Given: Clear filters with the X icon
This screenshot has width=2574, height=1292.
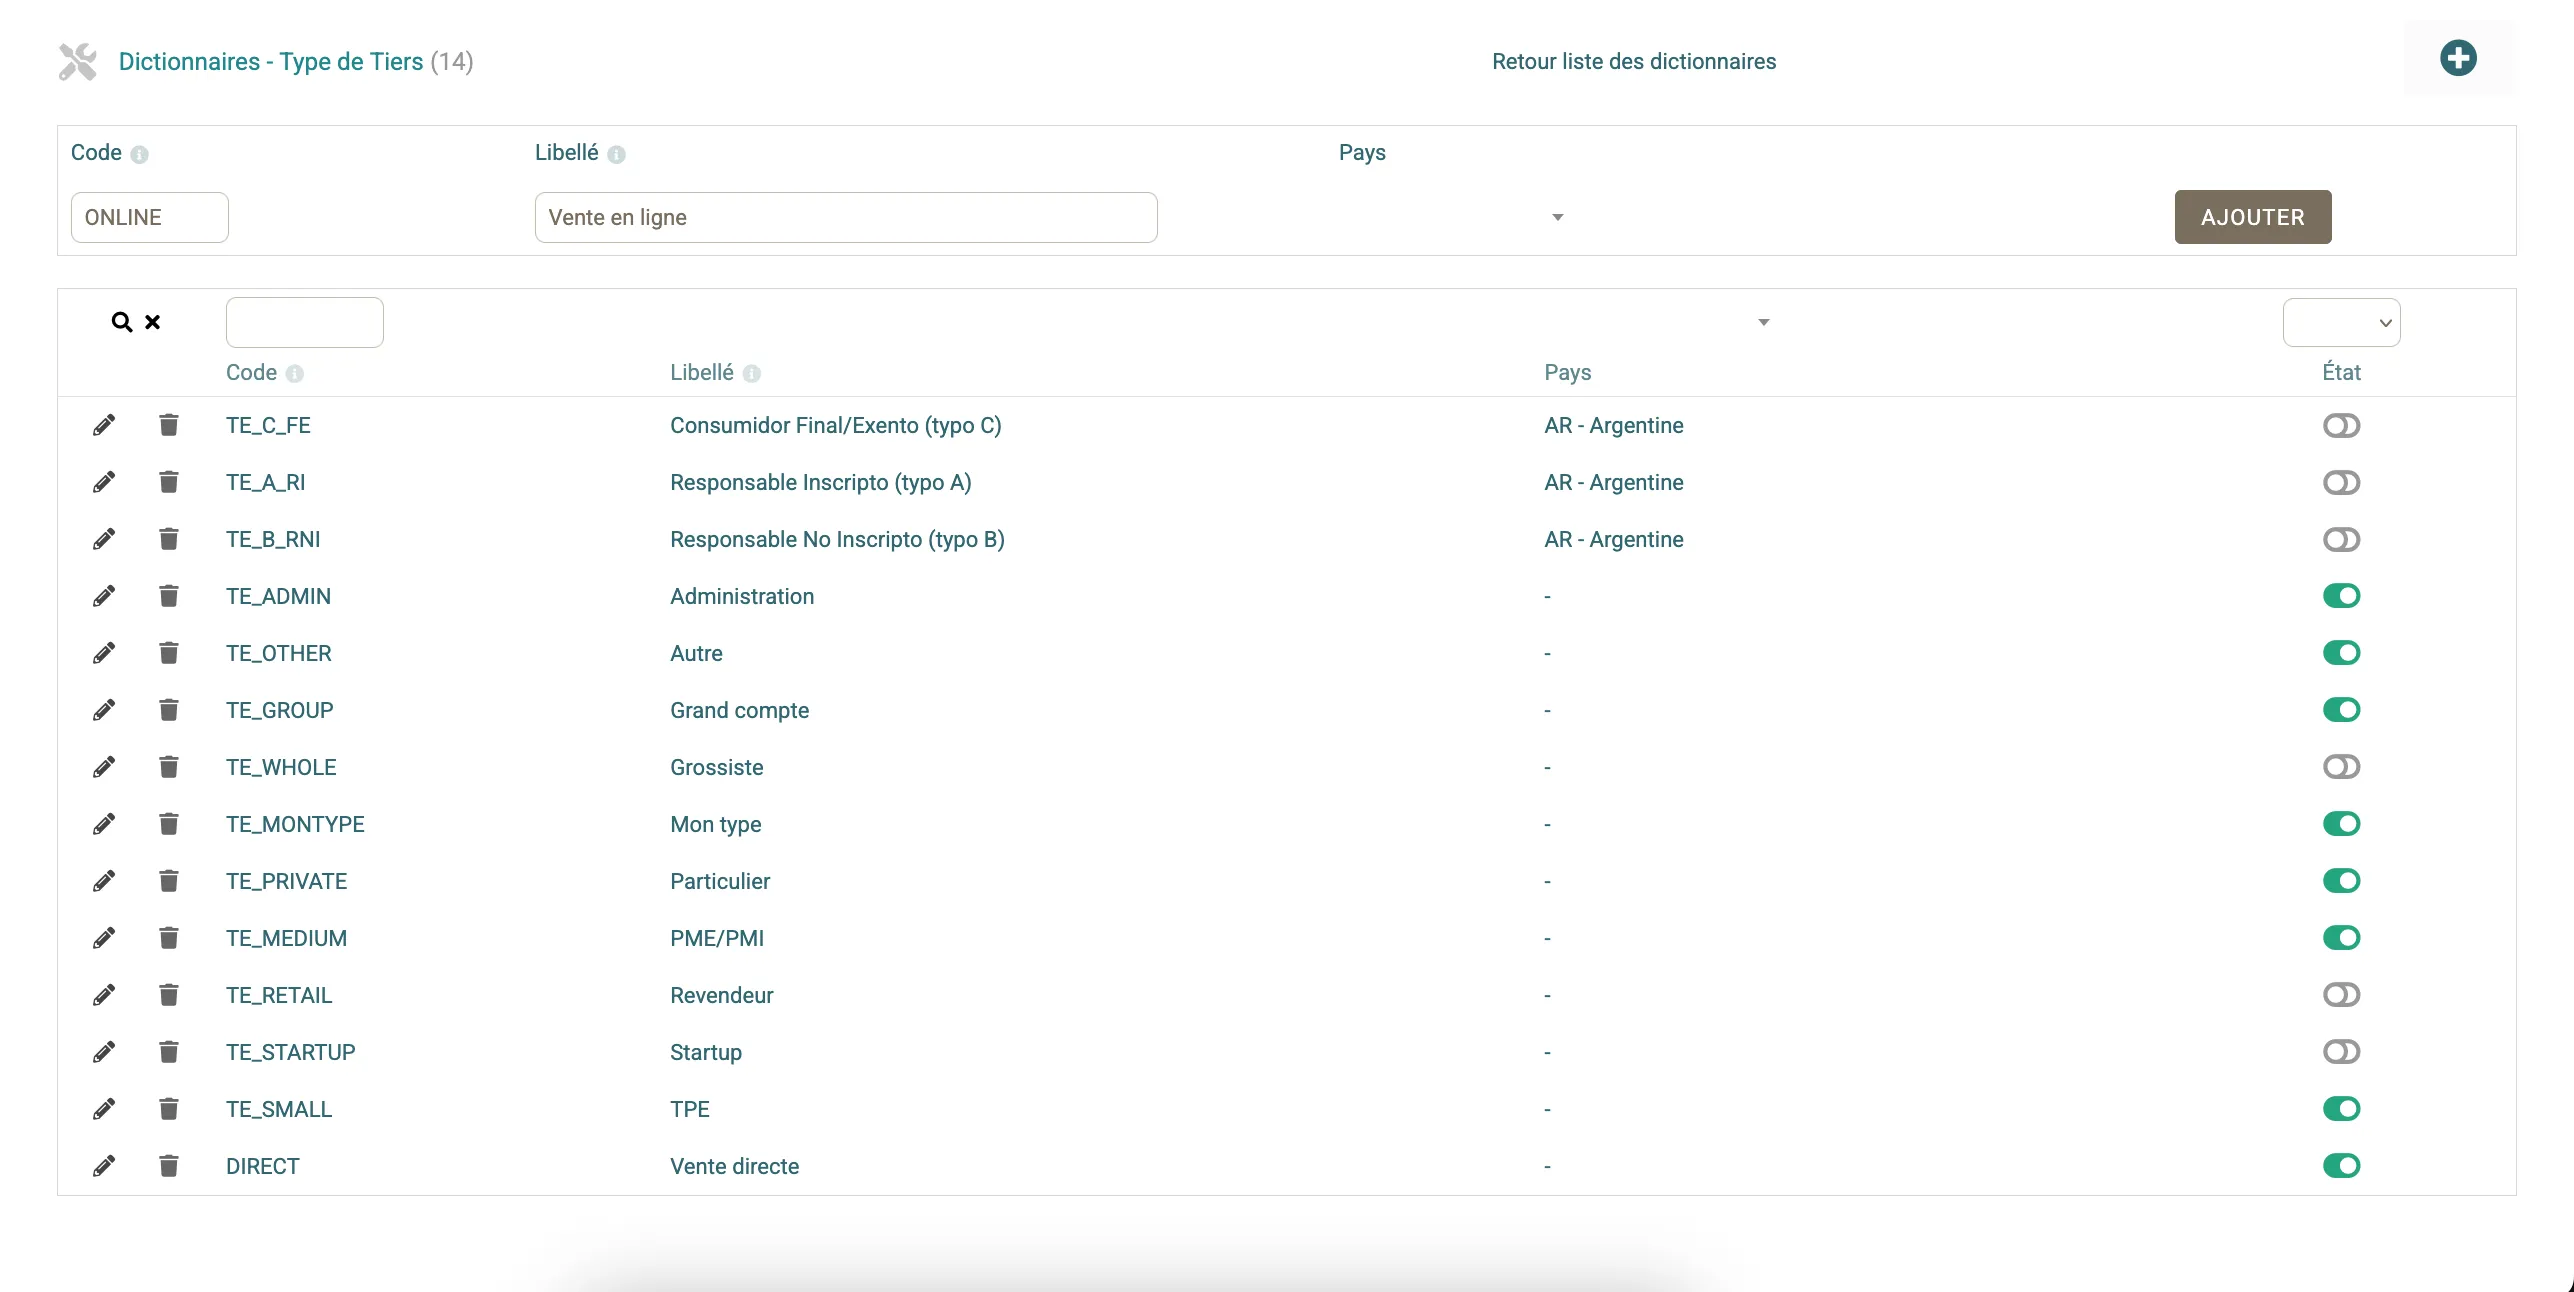Looking at the screenshot, I should (153, 322).
